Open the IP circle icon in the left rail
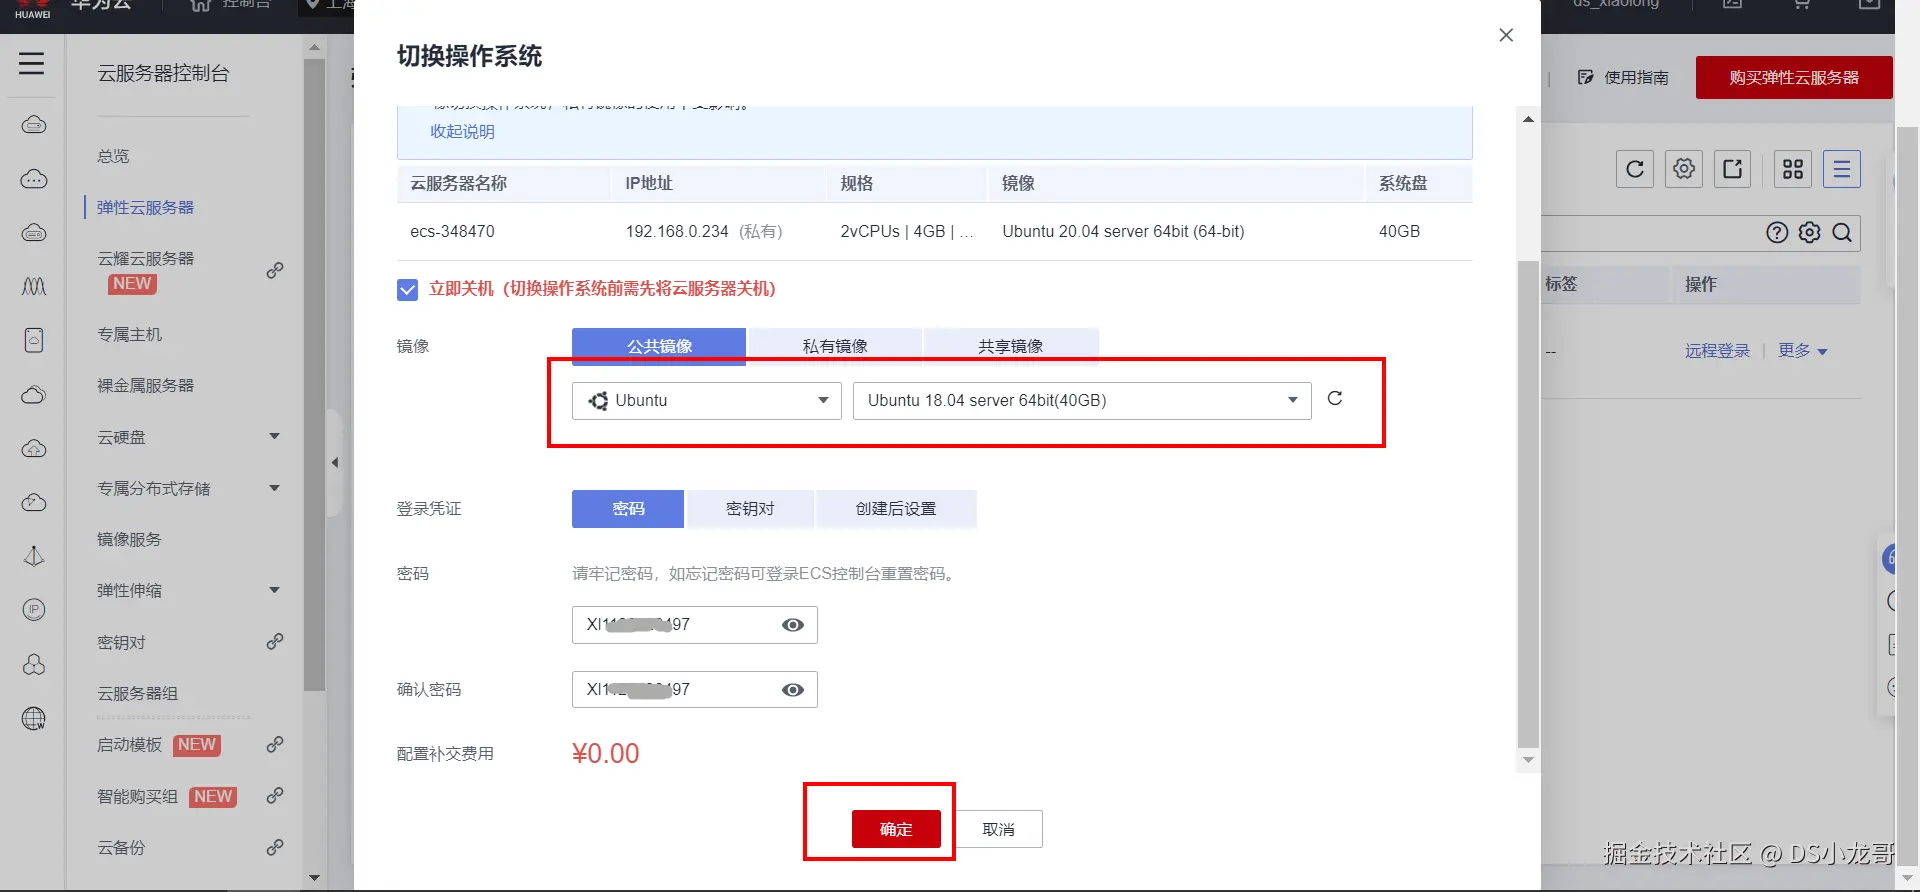 [34, 610]
